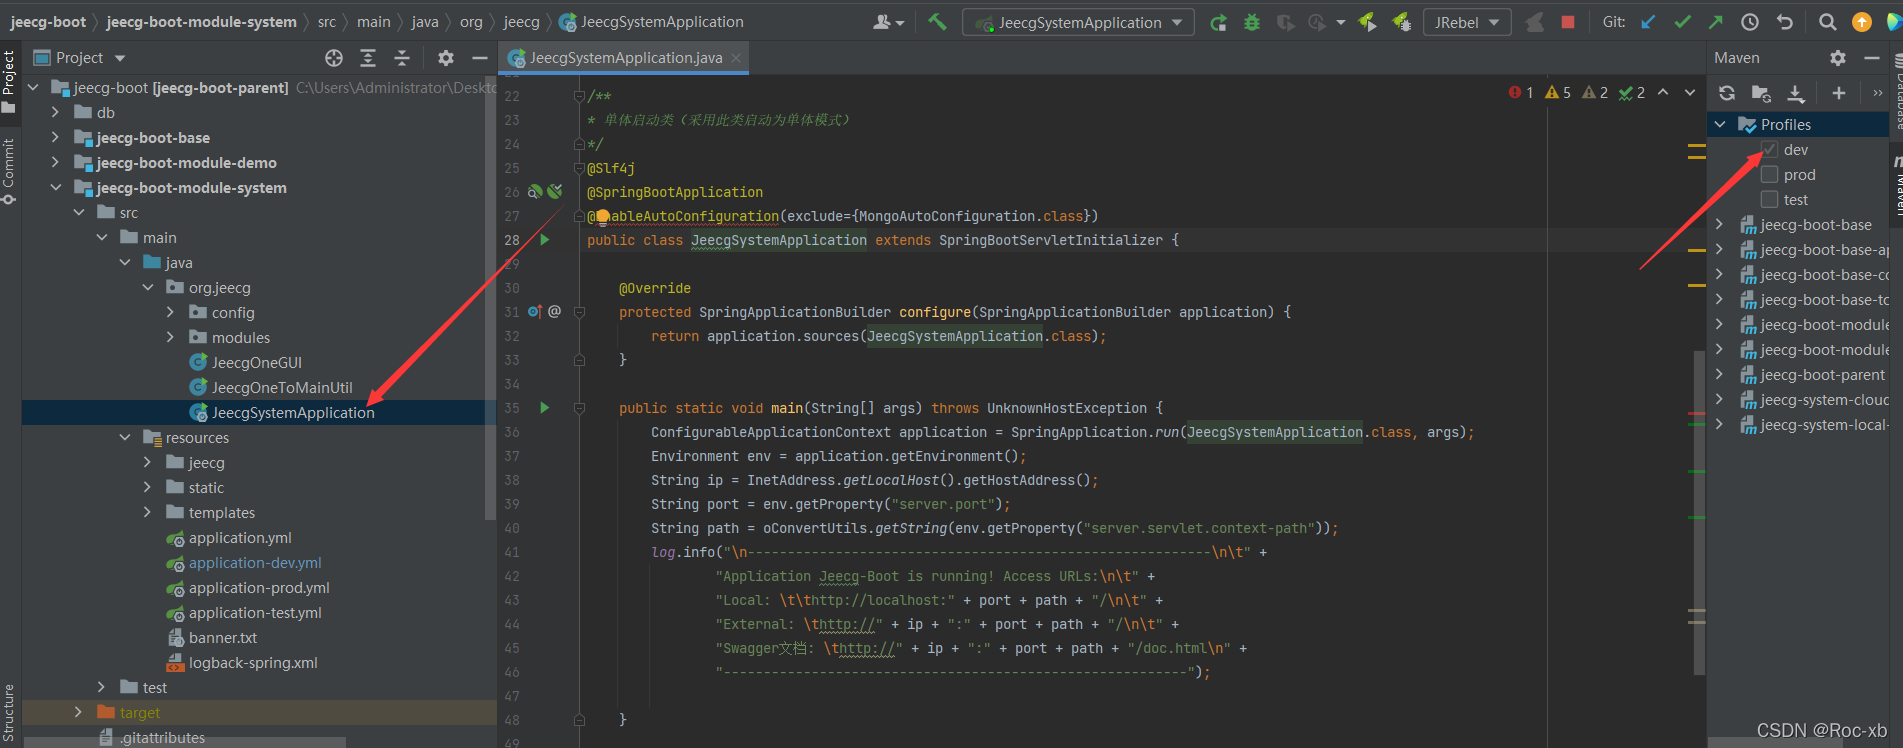Stop the running application red square
Viewport: 1903px width, 748px height.
coord(1568,22)
